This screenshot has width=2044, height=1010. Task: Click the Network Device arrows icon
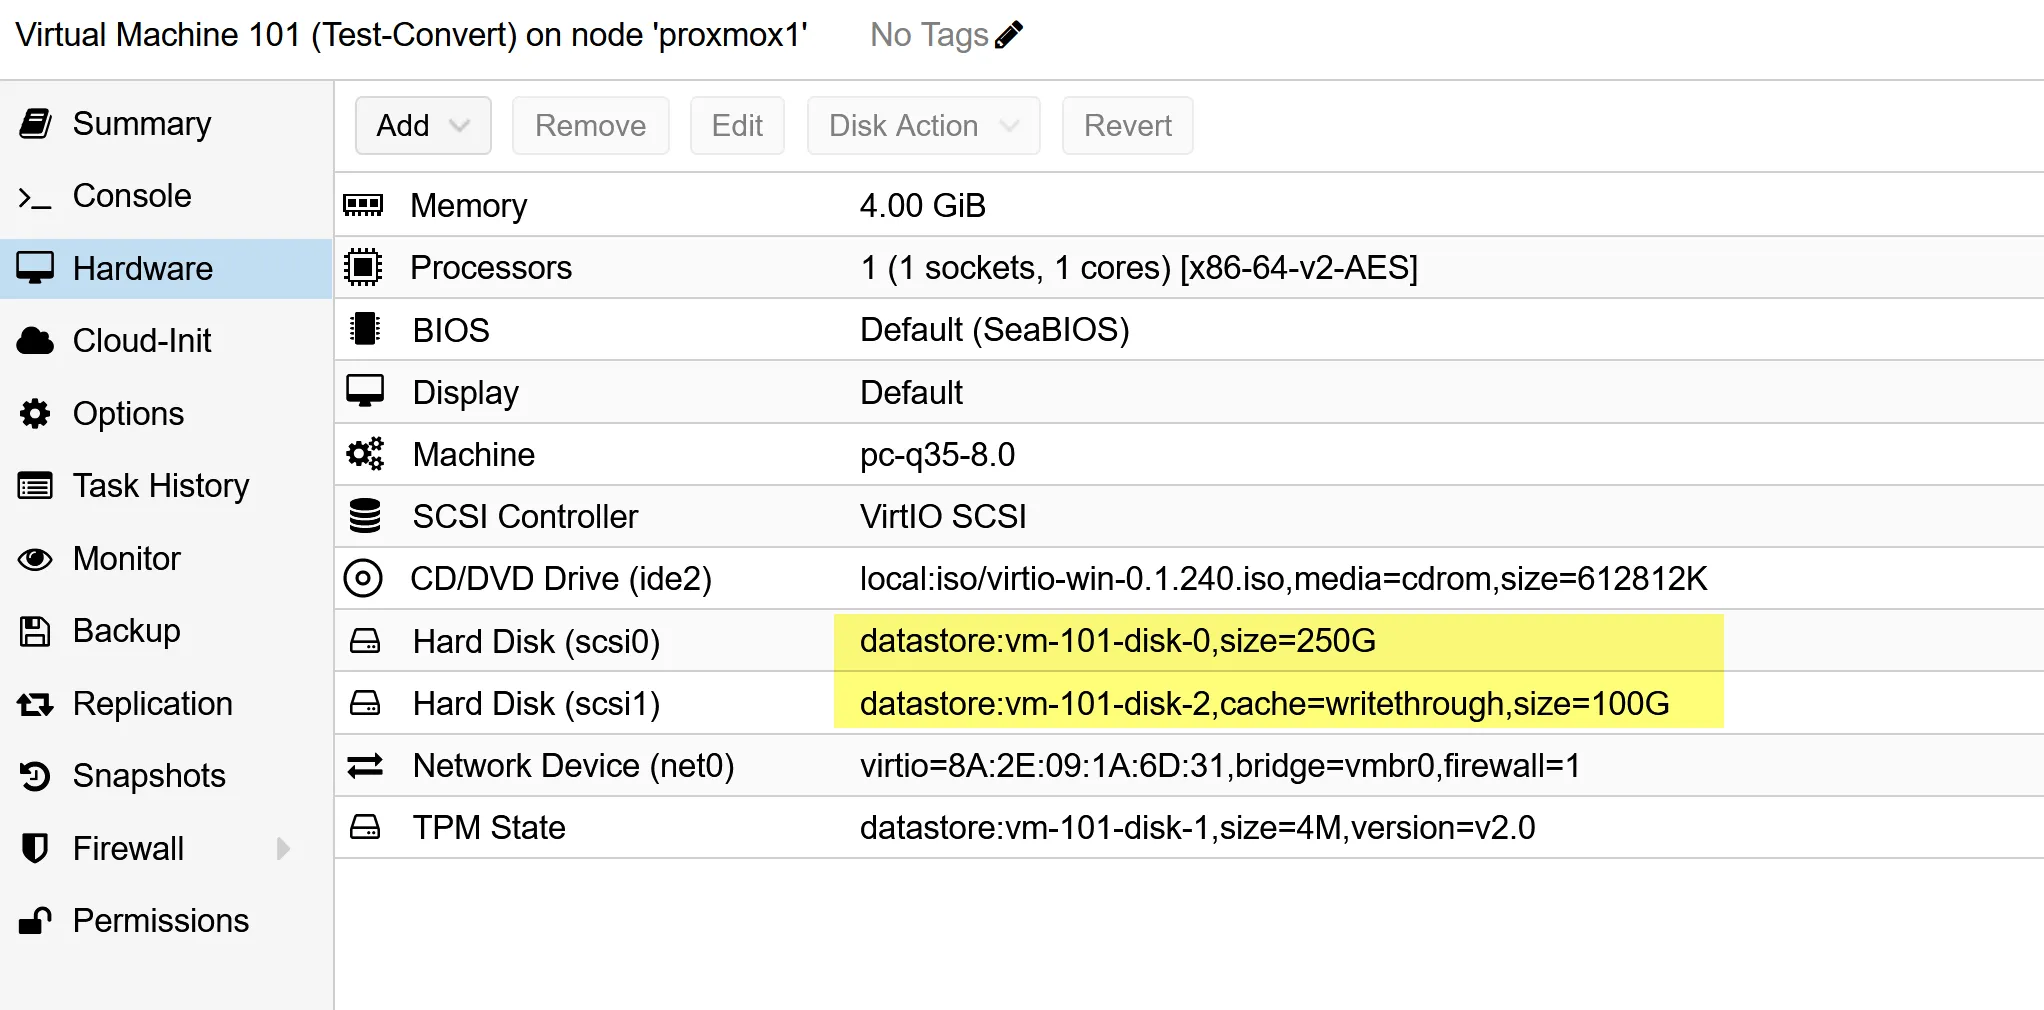point(364,766)
